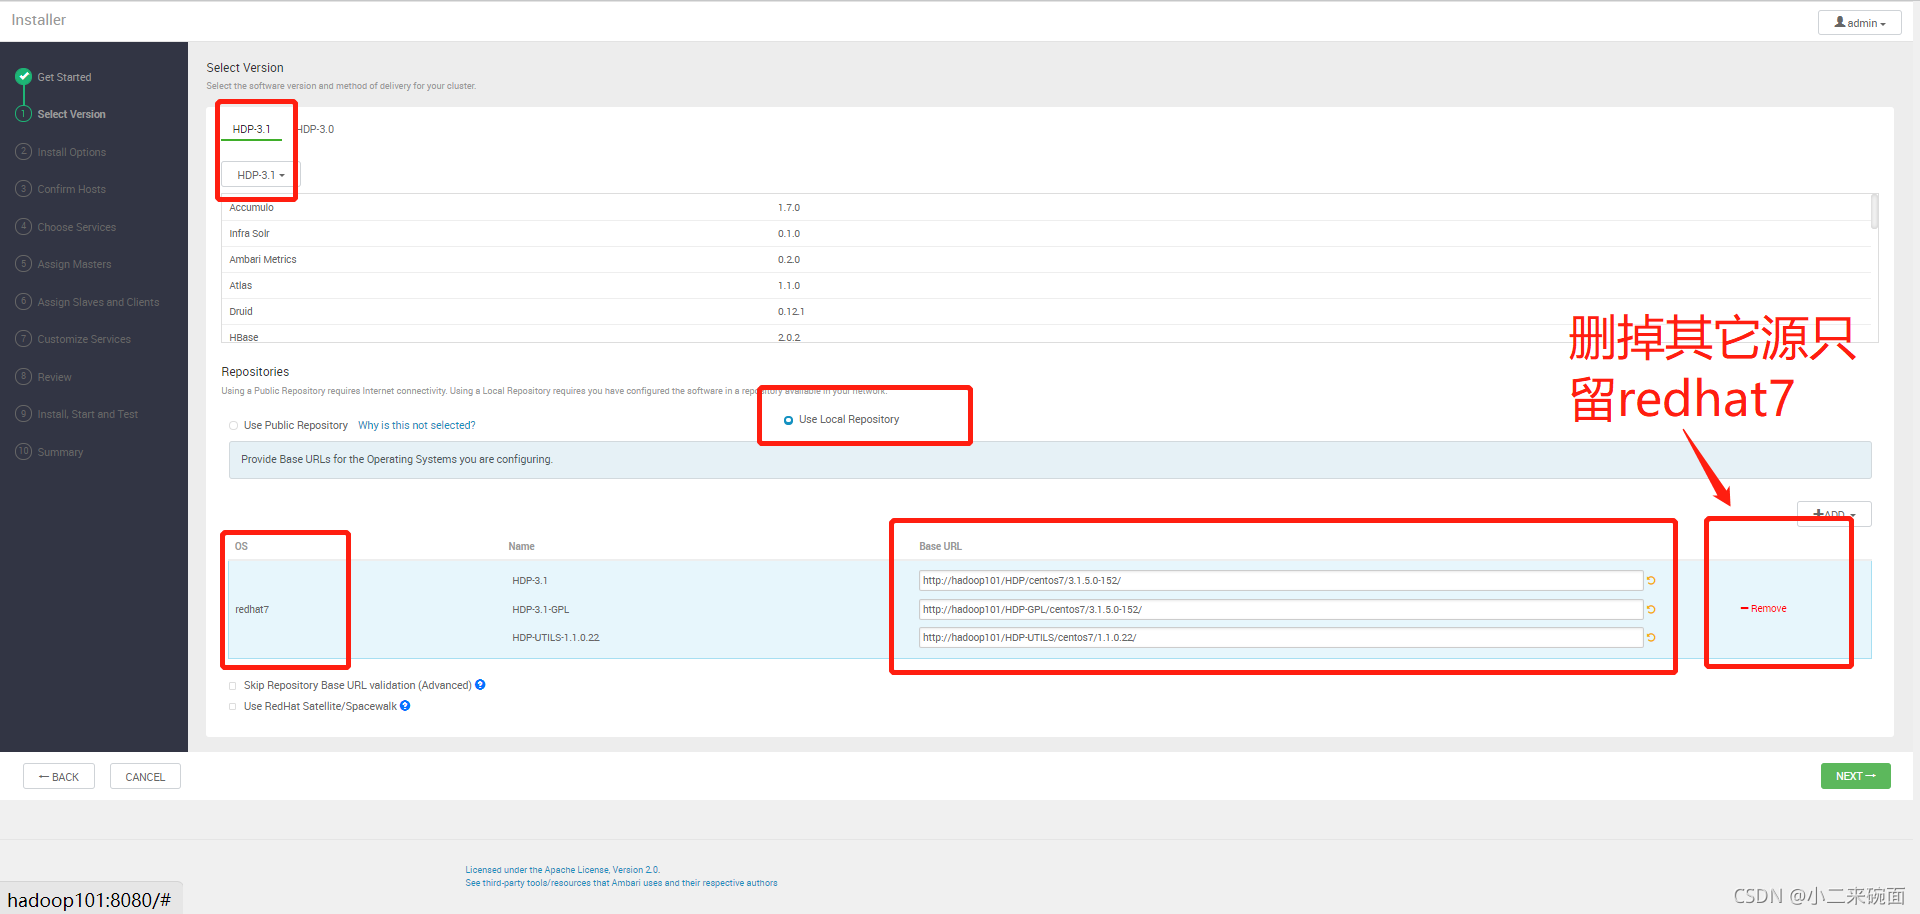Click the HDP-UTILS base URL input field
1920x914 pixels.
[x=1280, y=637]
